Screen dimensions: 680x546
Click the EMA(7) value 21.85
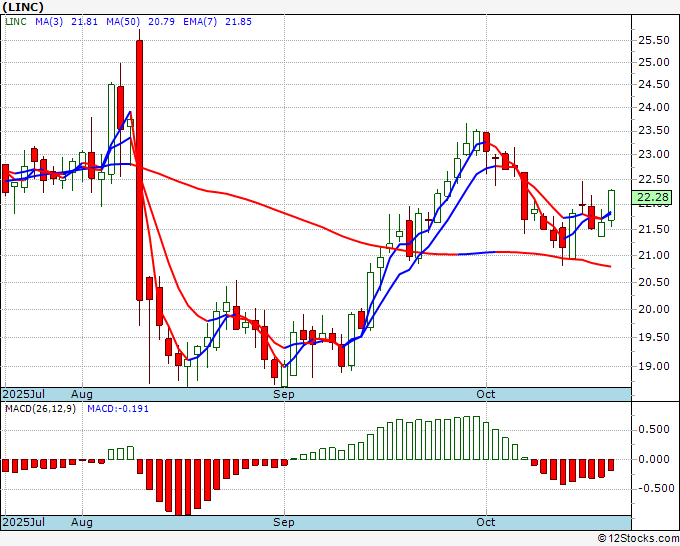[x=238, y=21]
